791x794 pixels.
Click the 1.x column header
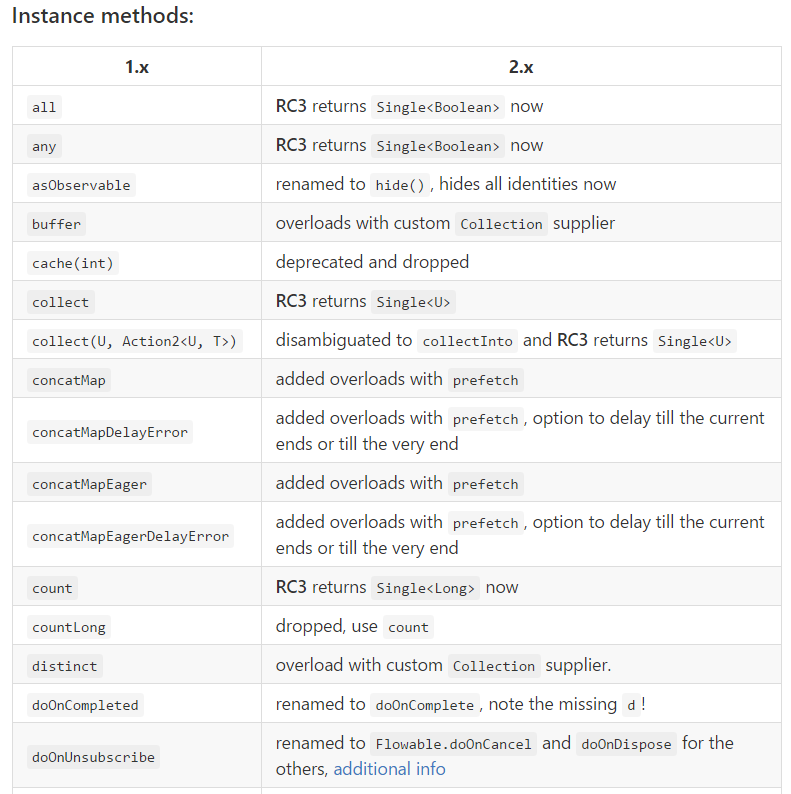137,67
